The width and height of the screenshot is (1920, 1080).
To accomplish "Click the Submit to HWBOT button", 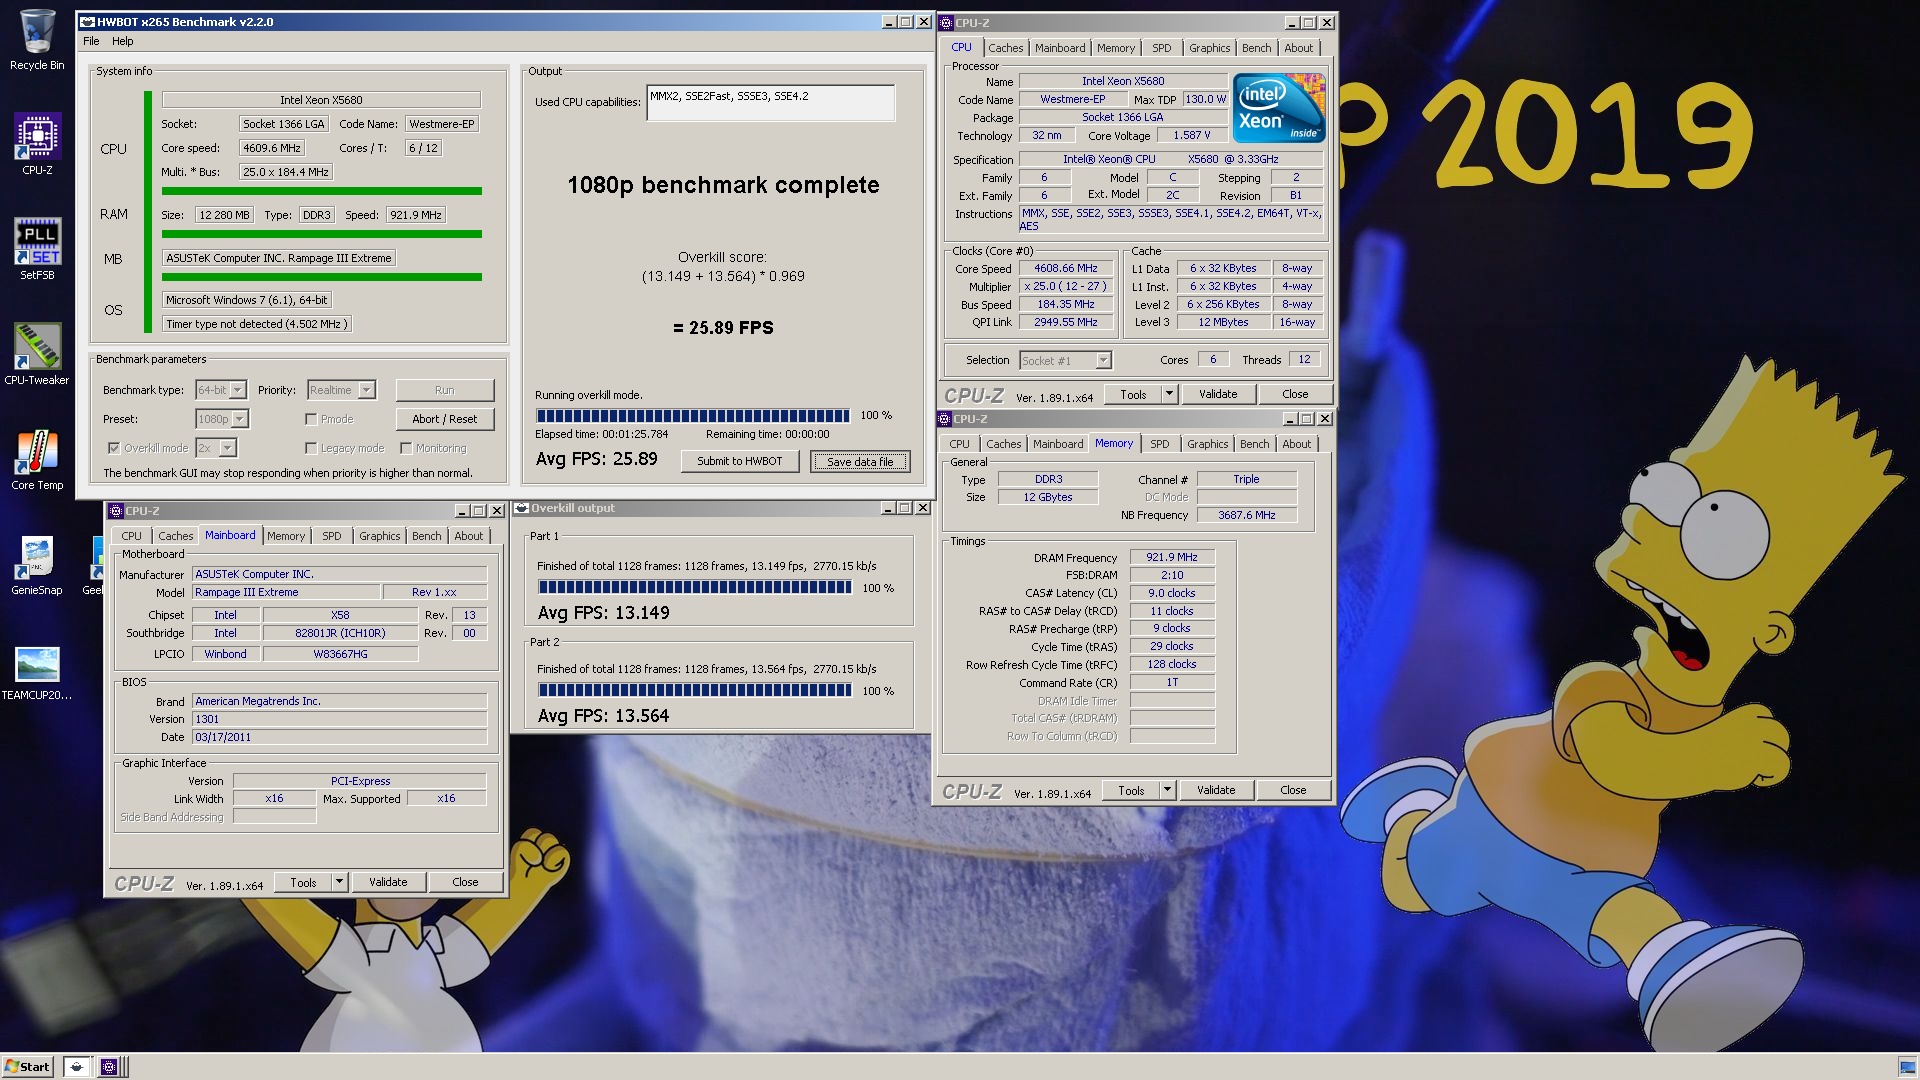I will pyautogui.click(x=740, y=461).
